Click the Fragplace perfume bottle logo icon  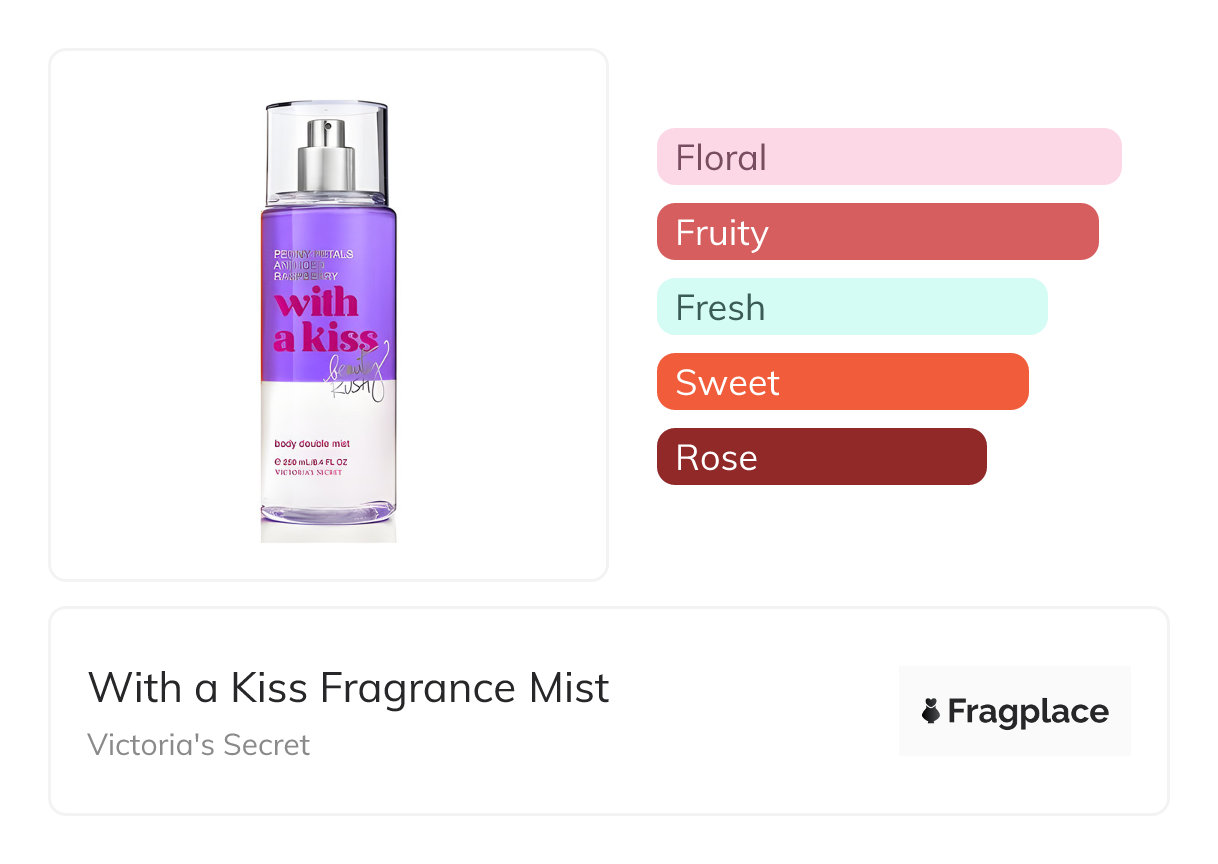click(931, 712)
